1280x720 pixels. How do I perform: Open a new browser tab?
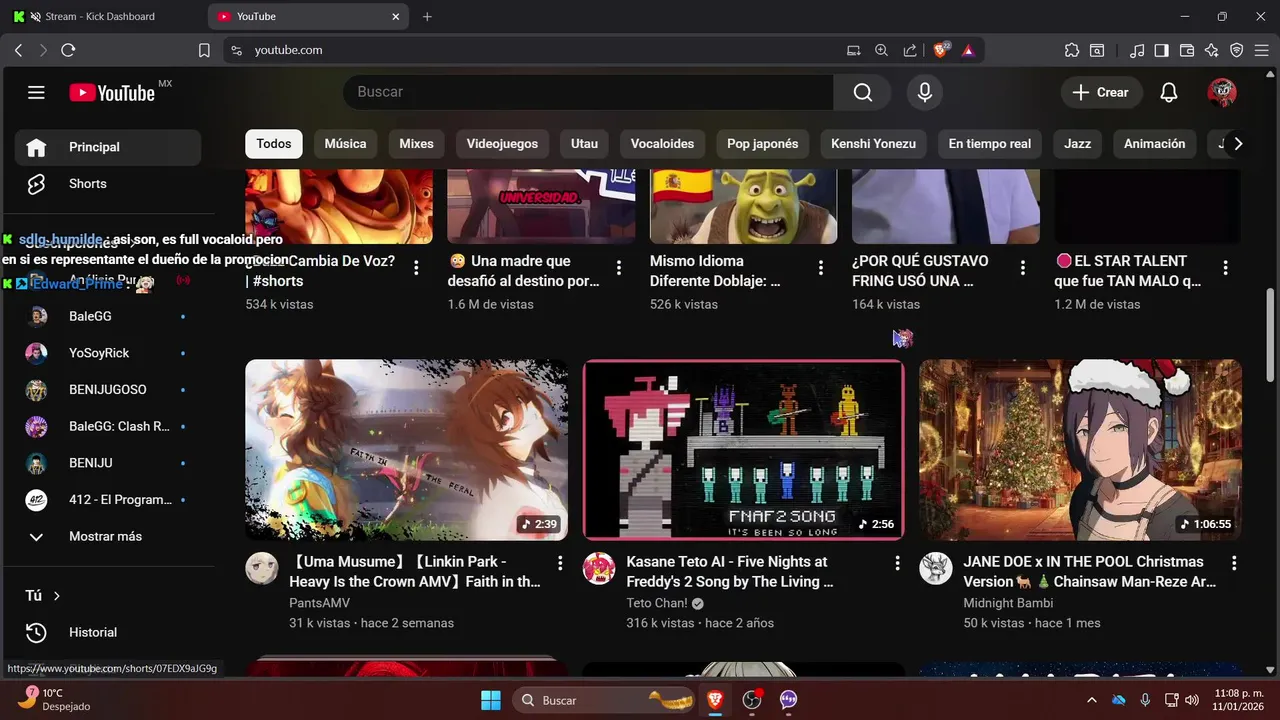pyautogui.click(x=427, y=17)
